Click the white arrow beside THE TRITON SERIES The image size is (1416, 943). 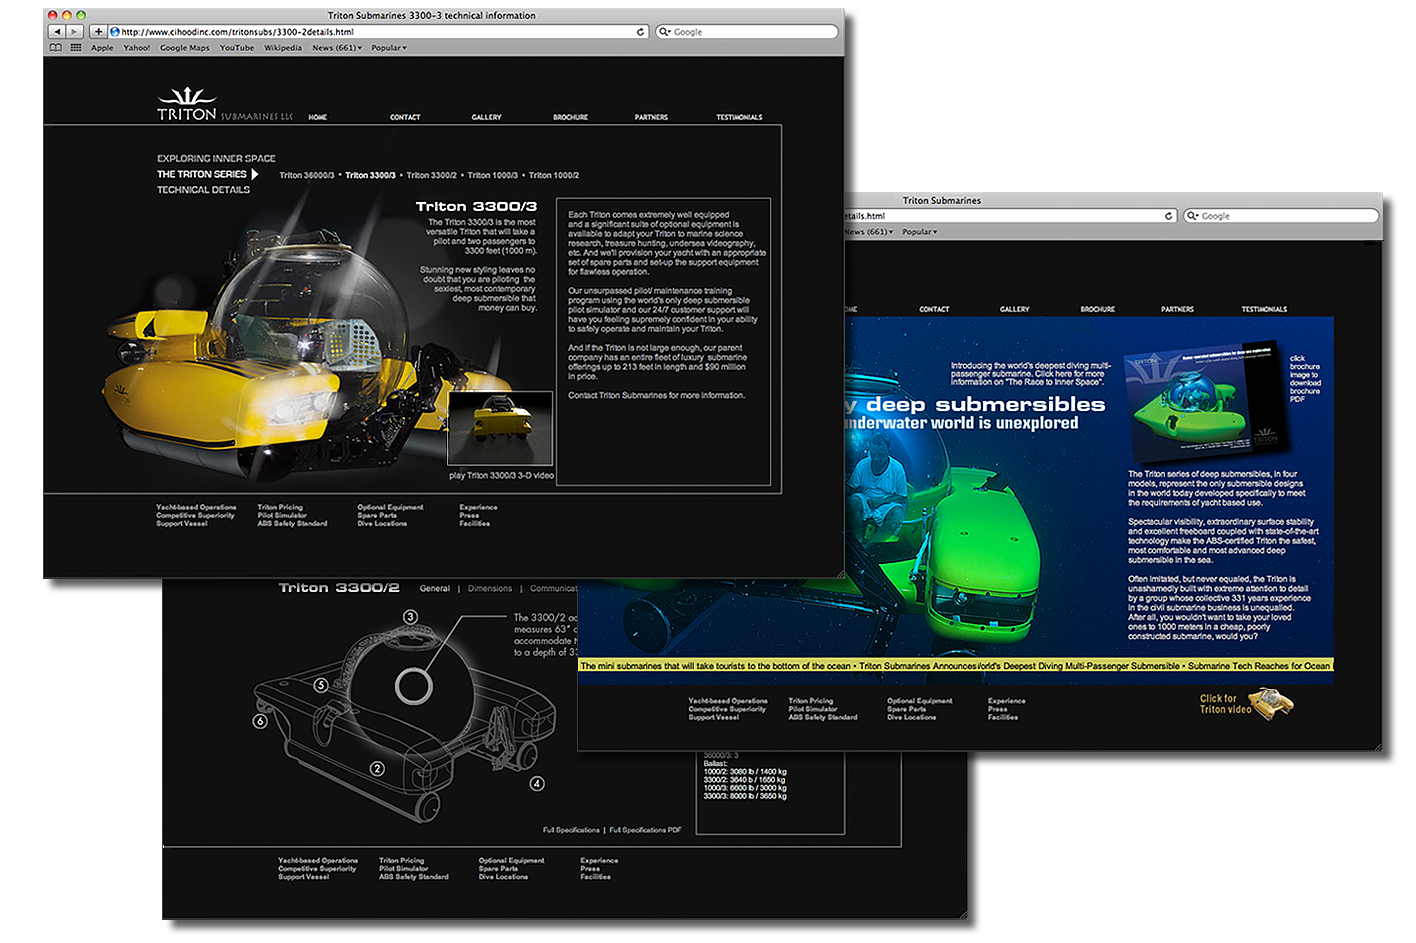(255, 174)
